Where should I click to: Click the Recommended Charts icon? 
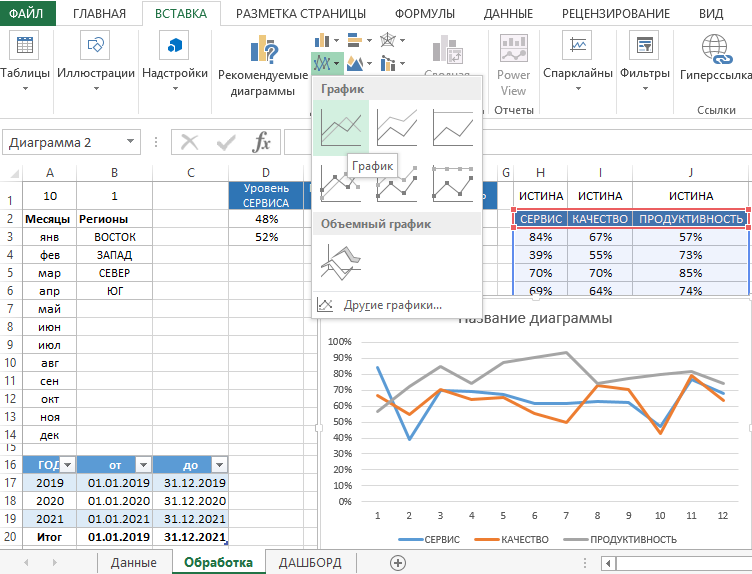point(264,50)
